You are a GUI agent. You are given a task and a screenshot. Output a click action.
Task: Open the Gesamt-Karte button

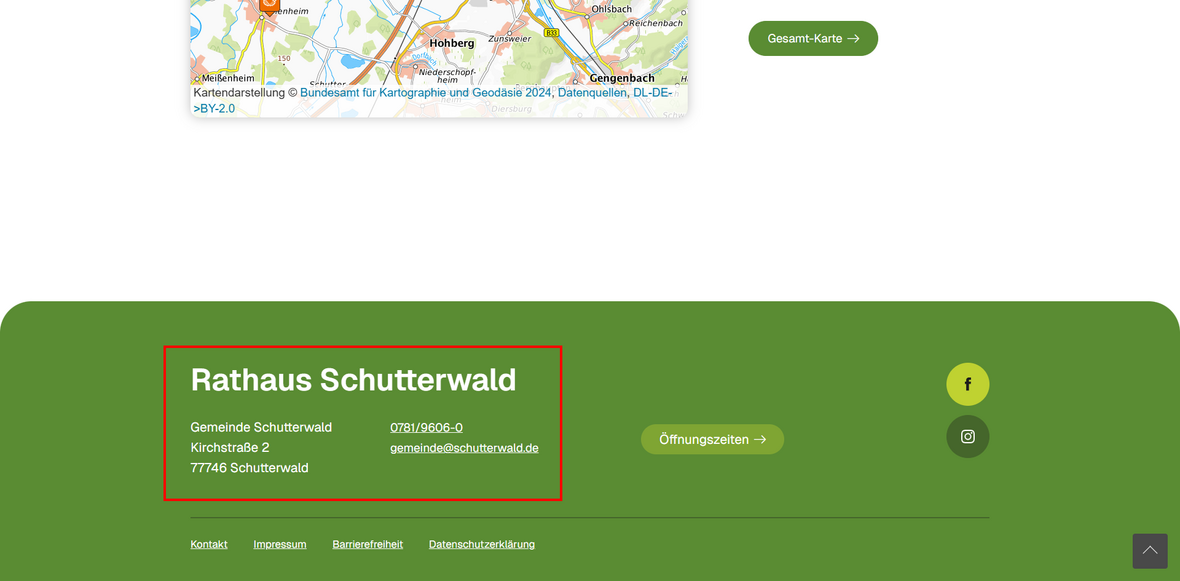(812, 39)
